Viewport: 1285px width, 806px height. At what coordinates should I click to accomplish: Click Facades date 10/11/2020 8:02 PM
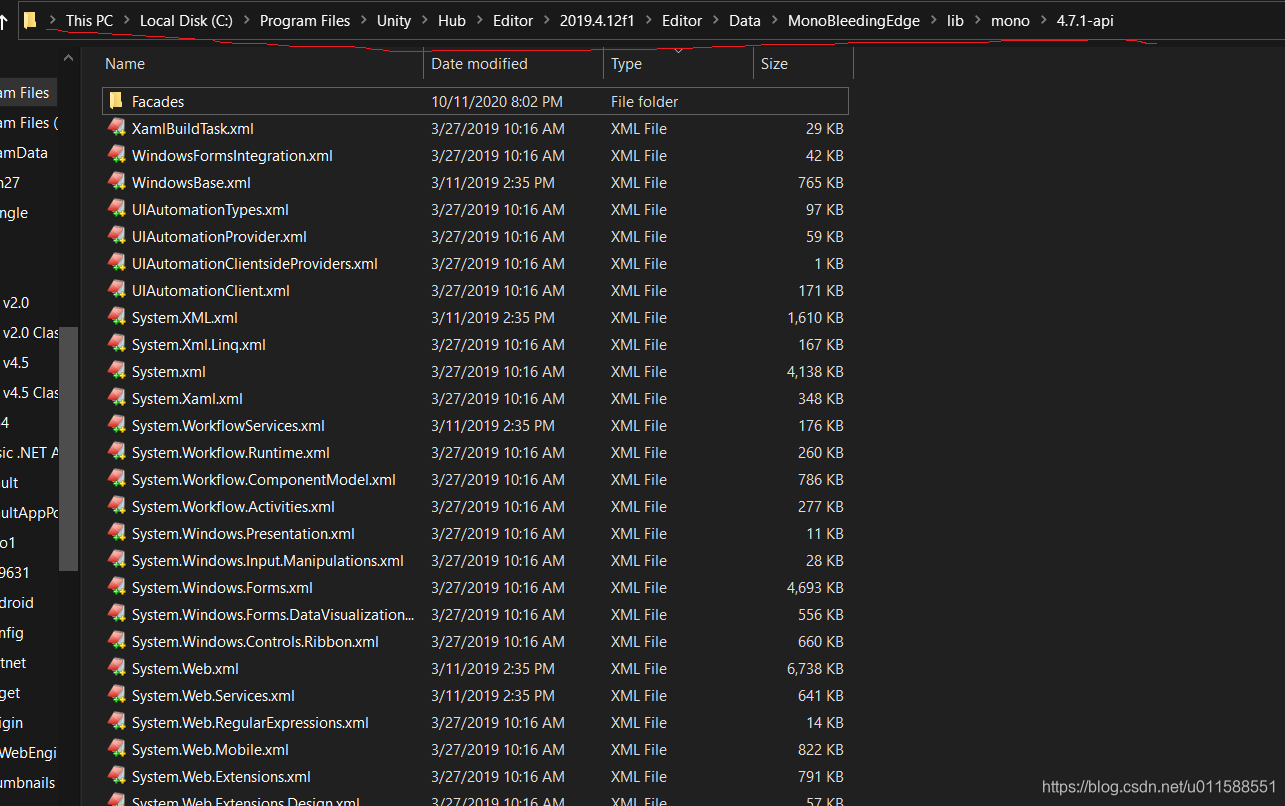pos(497,101)
